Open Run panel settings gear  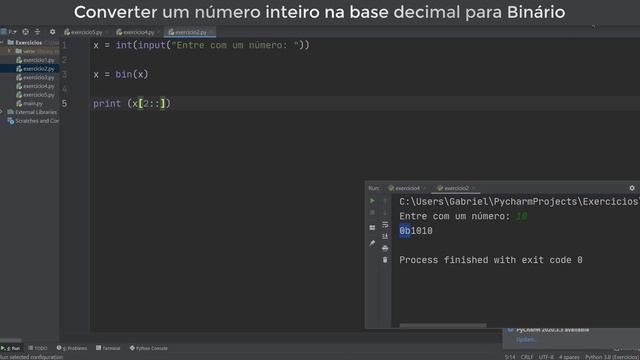pyautogui.click(x=632, y=188)
